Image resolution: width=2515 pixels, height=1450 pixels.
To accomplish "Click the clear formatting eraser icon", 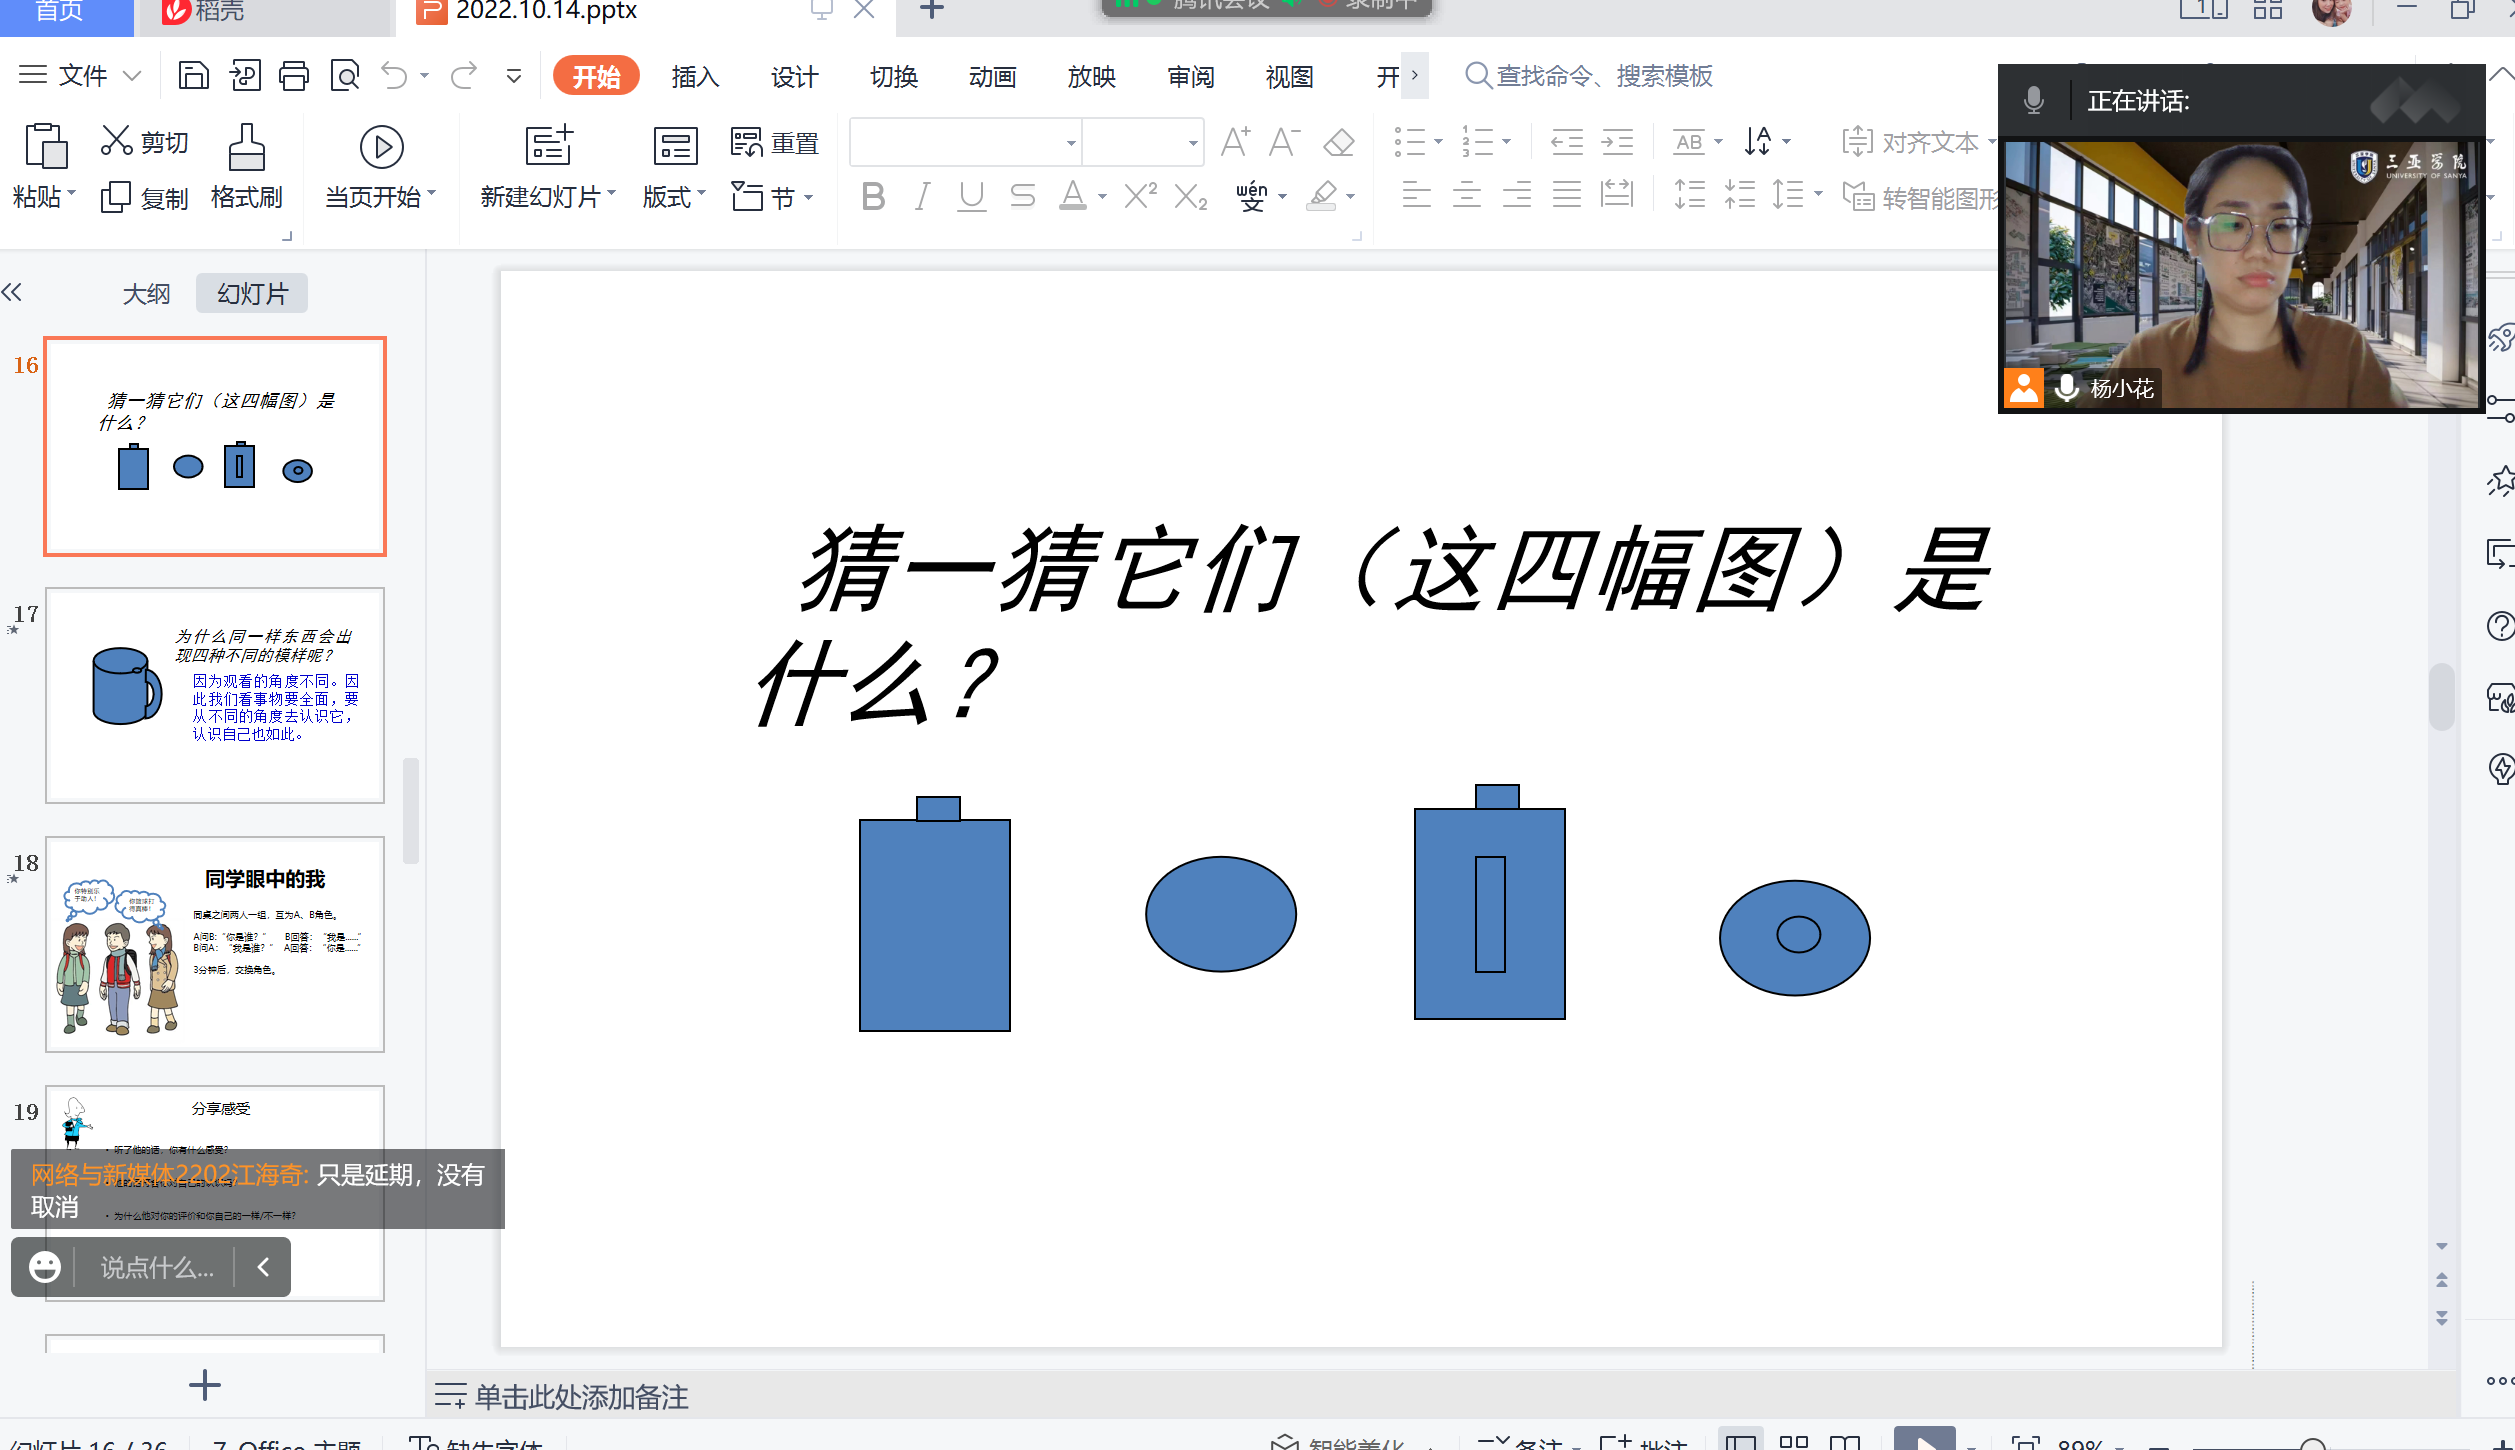I will point(1338,143).
